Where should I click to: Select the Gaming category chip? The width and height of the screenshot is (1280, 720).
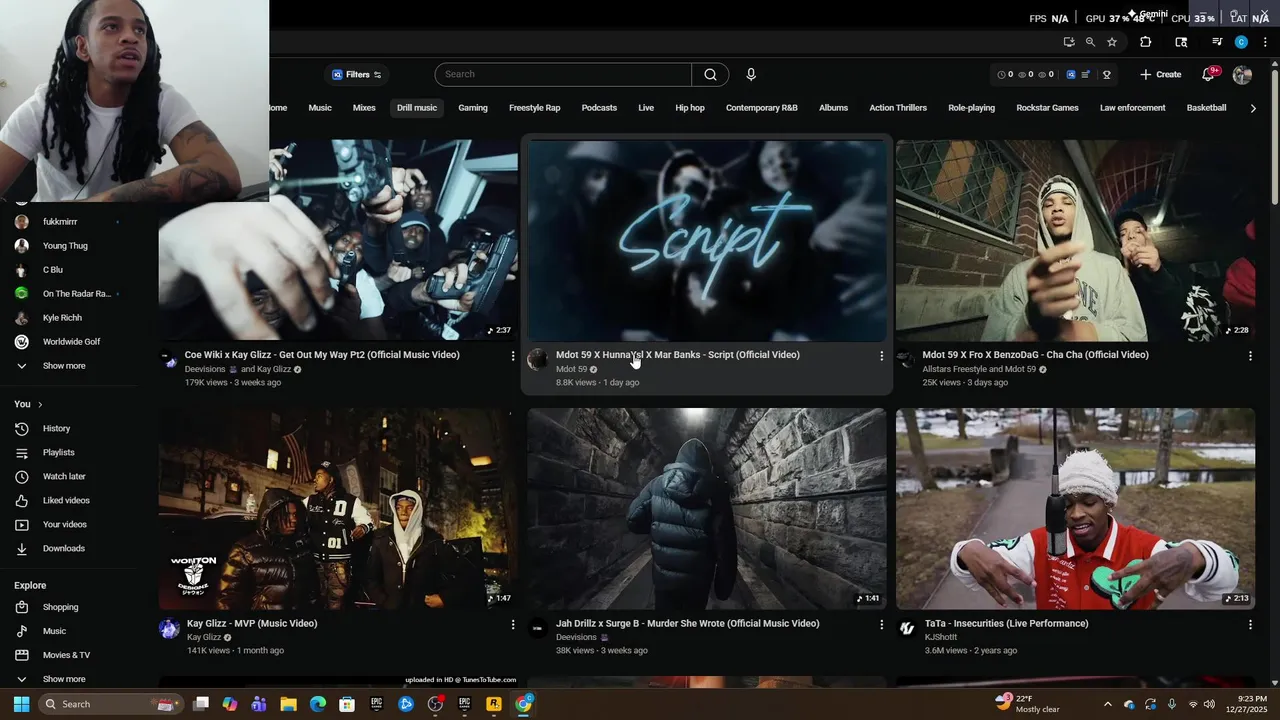(473, 108)
